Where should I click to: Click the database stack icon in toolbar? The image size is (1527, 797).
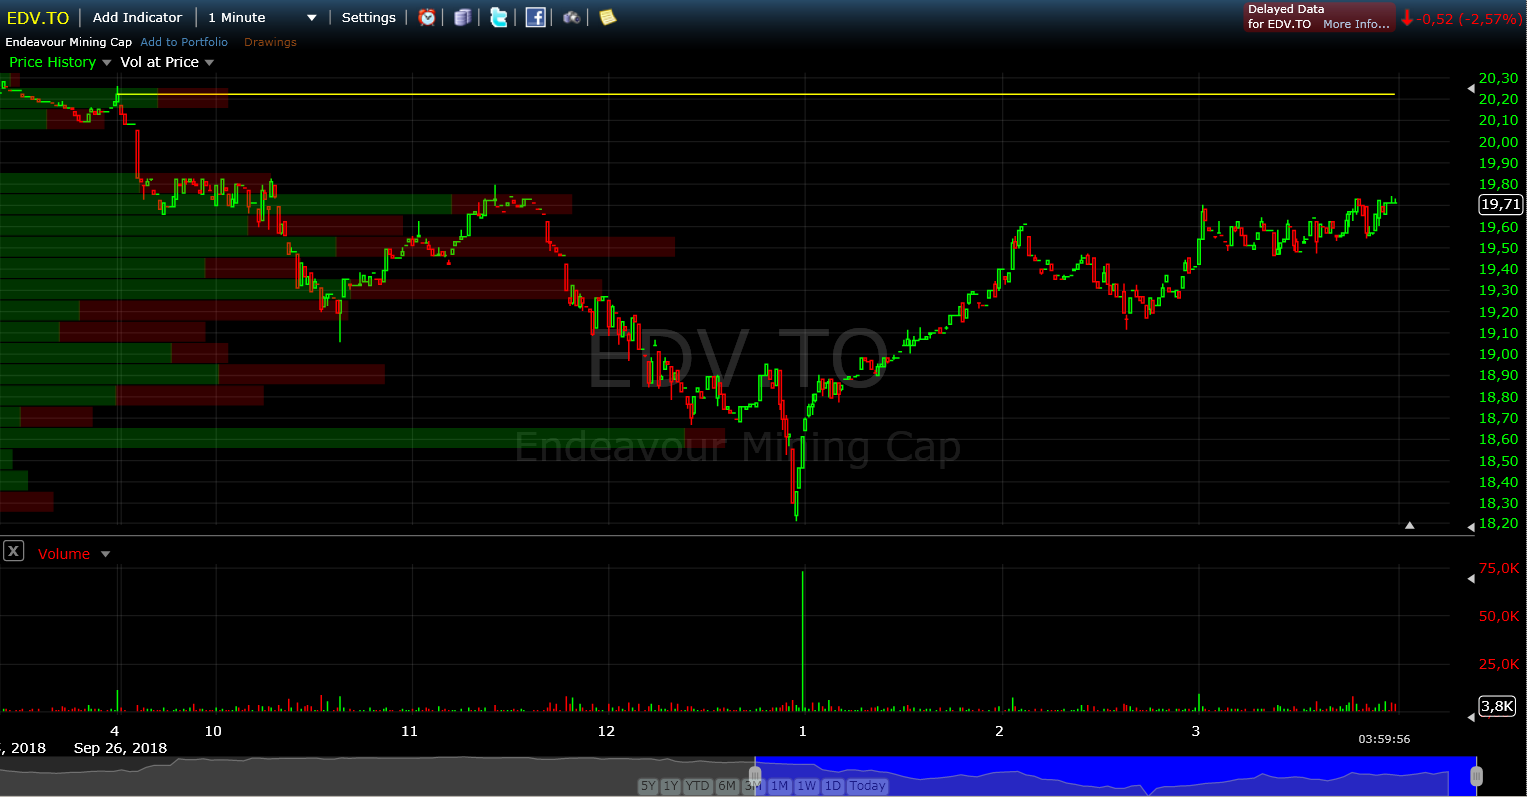tap(462, 17)
